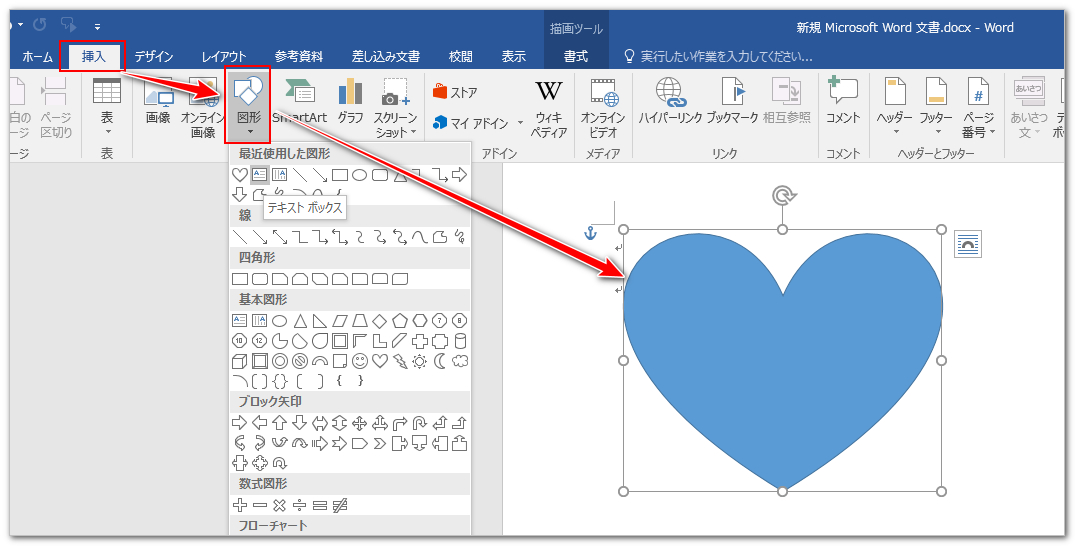Select the moon shape
The image size is (1075, 546).
[440, 361]
